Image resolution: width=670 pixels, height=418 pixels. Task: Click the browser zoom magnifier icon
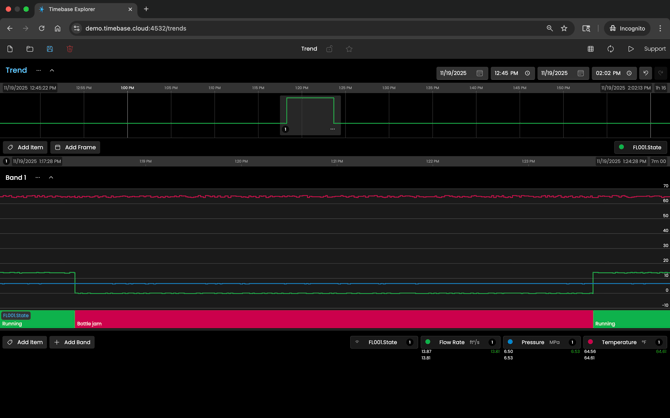point(550,28)
